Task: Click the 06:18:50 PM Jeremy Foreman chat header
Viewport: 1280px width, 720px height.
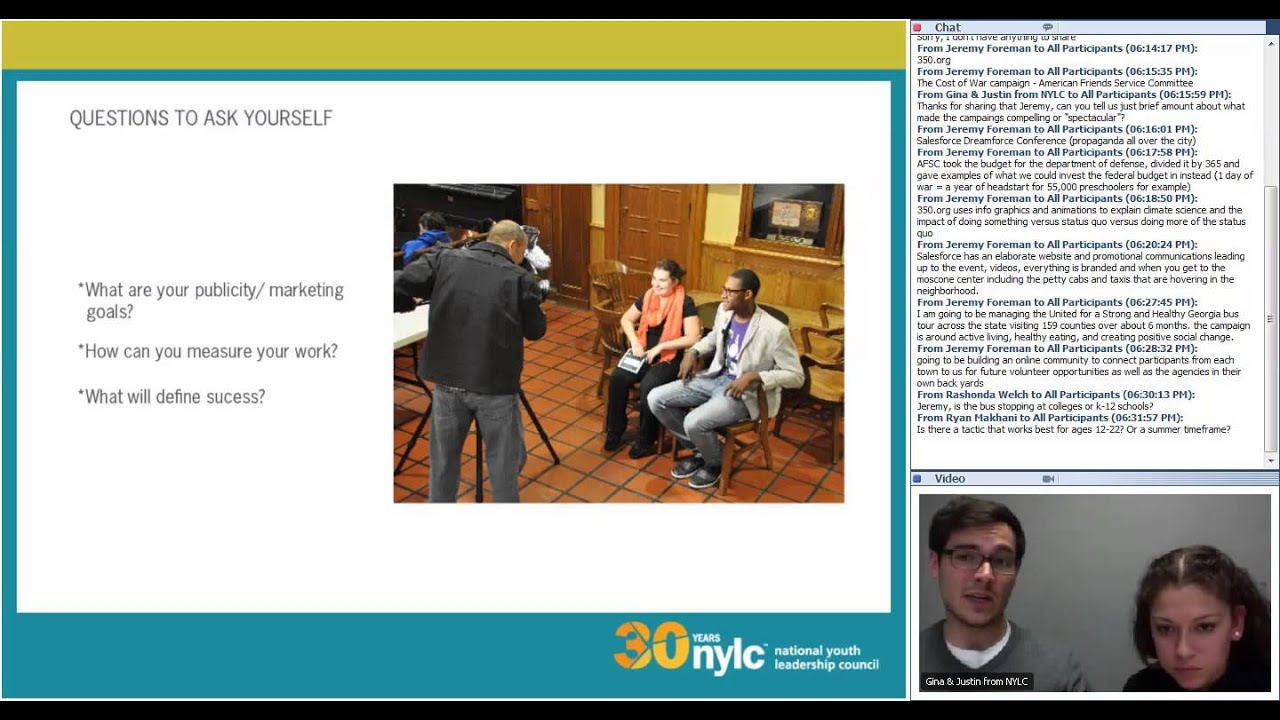Action: [1057, 199]
